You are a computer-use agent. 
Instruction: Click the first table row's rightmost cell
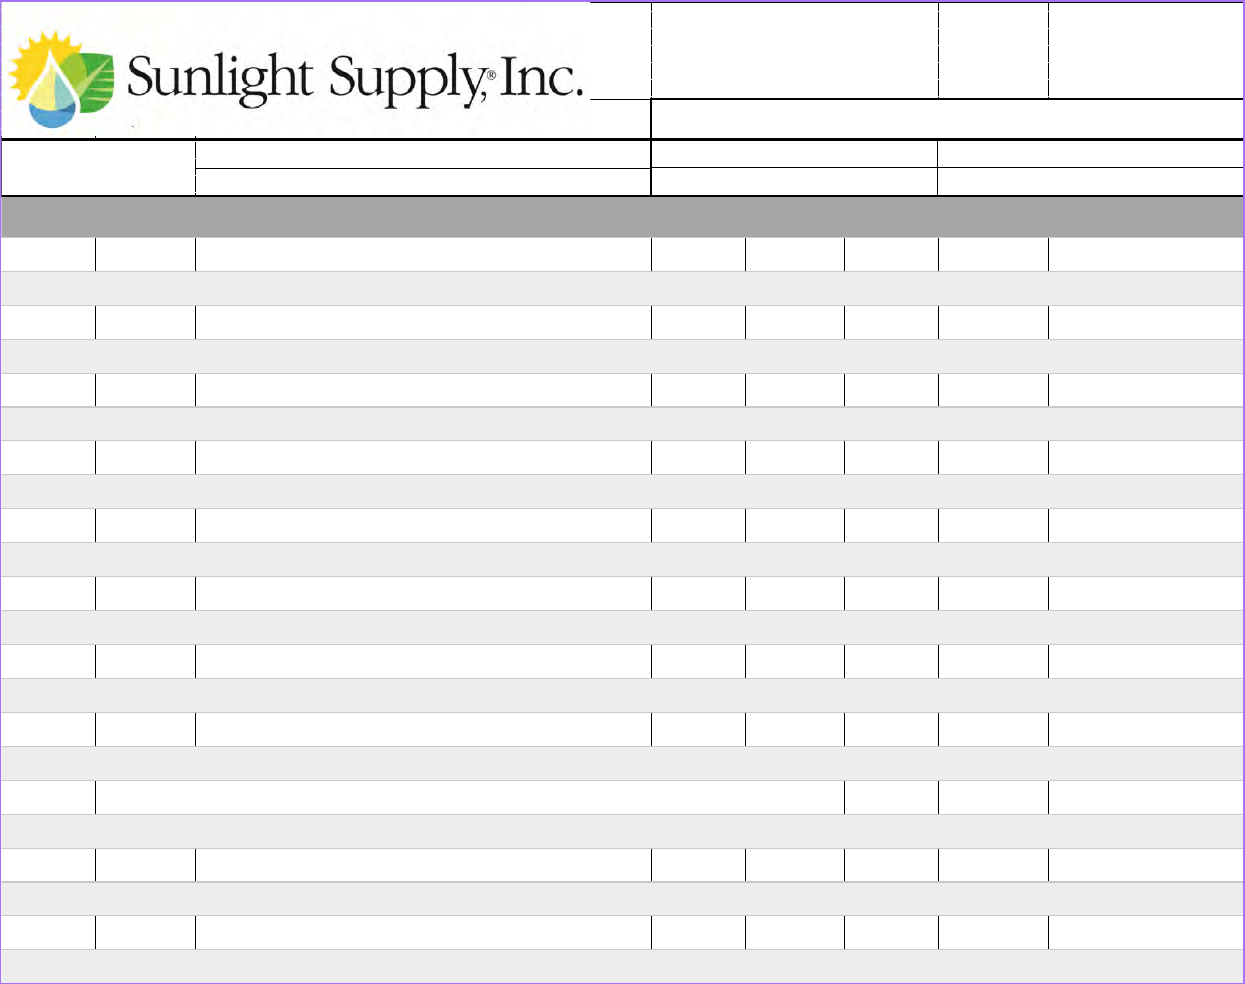click(x=1145, y=254)
